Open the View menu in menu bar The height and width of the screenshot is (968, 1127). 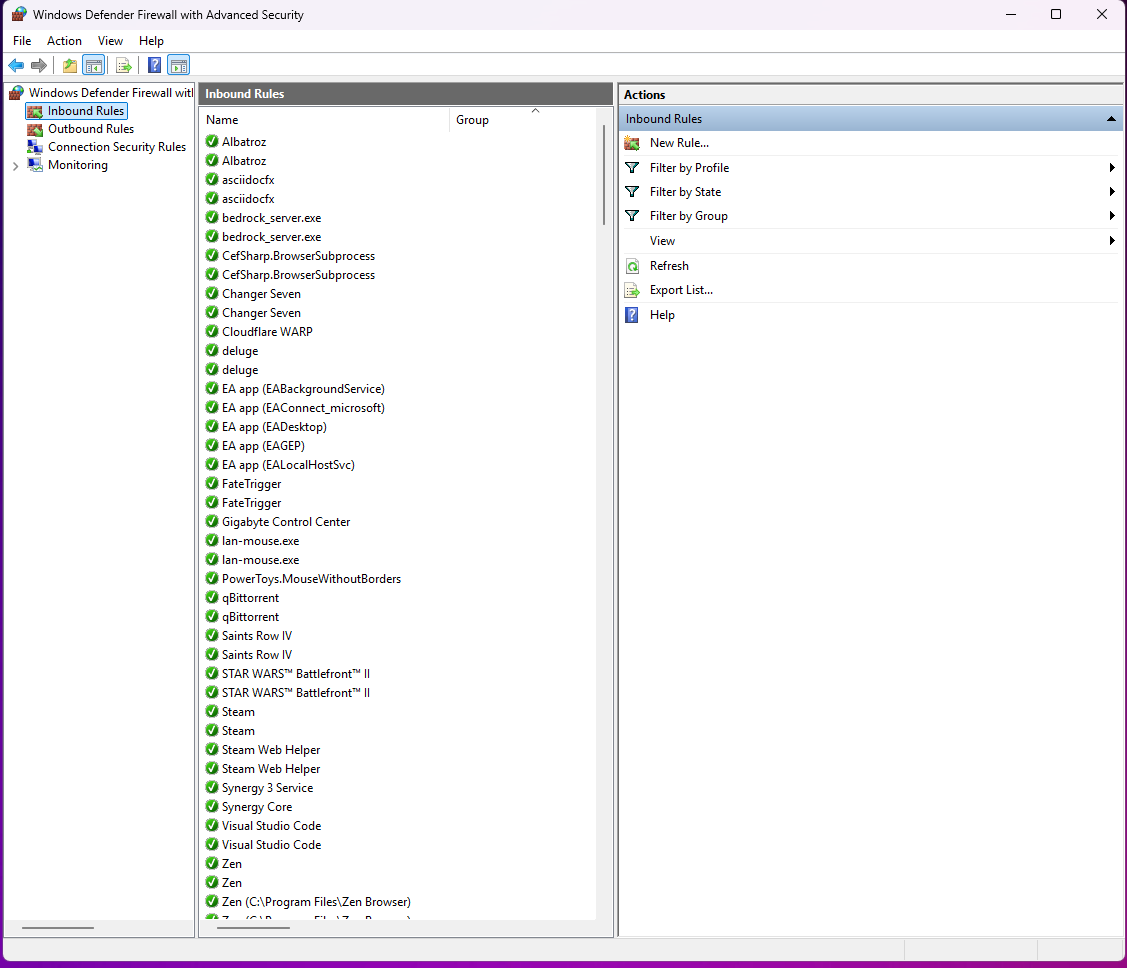(110, 41)
